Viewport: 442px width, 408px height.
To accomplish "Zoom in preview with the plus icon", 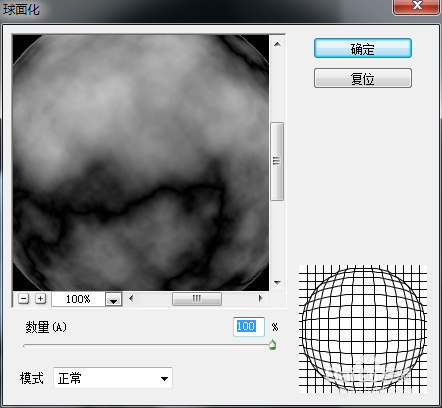I will tap(40, 299).
